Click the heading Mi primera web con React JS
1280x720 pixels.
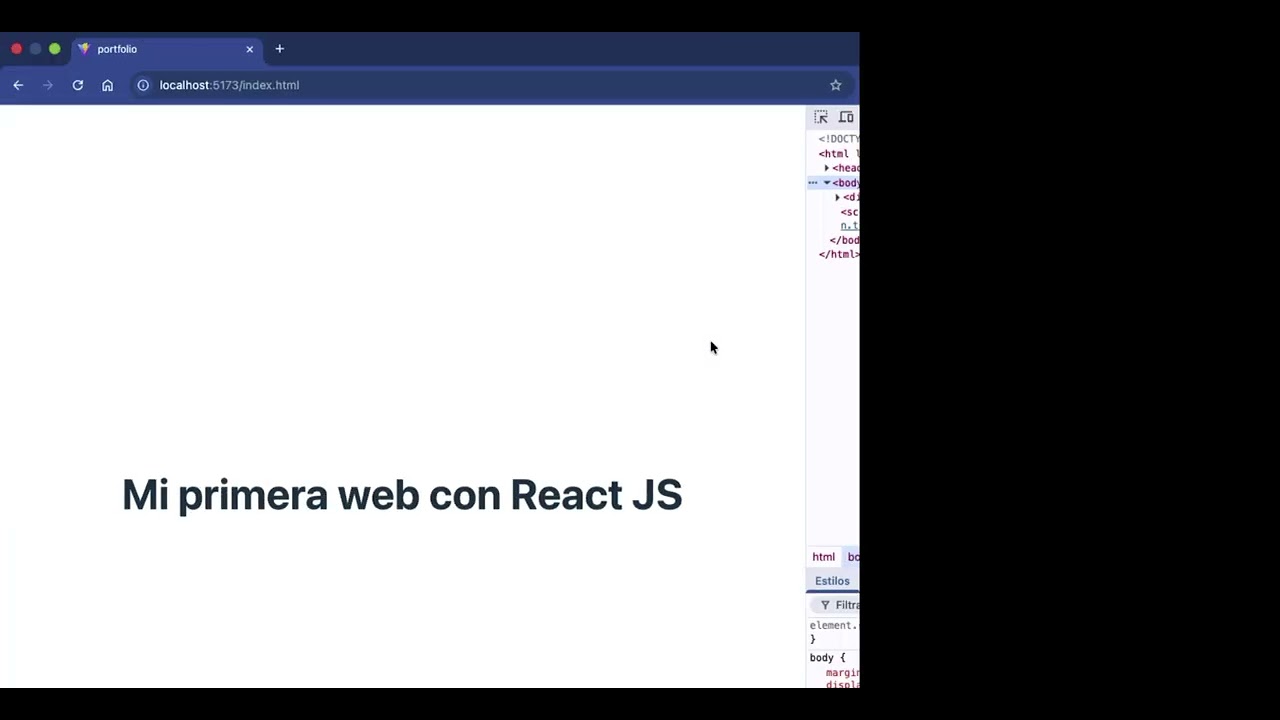(x=402, y=495)
